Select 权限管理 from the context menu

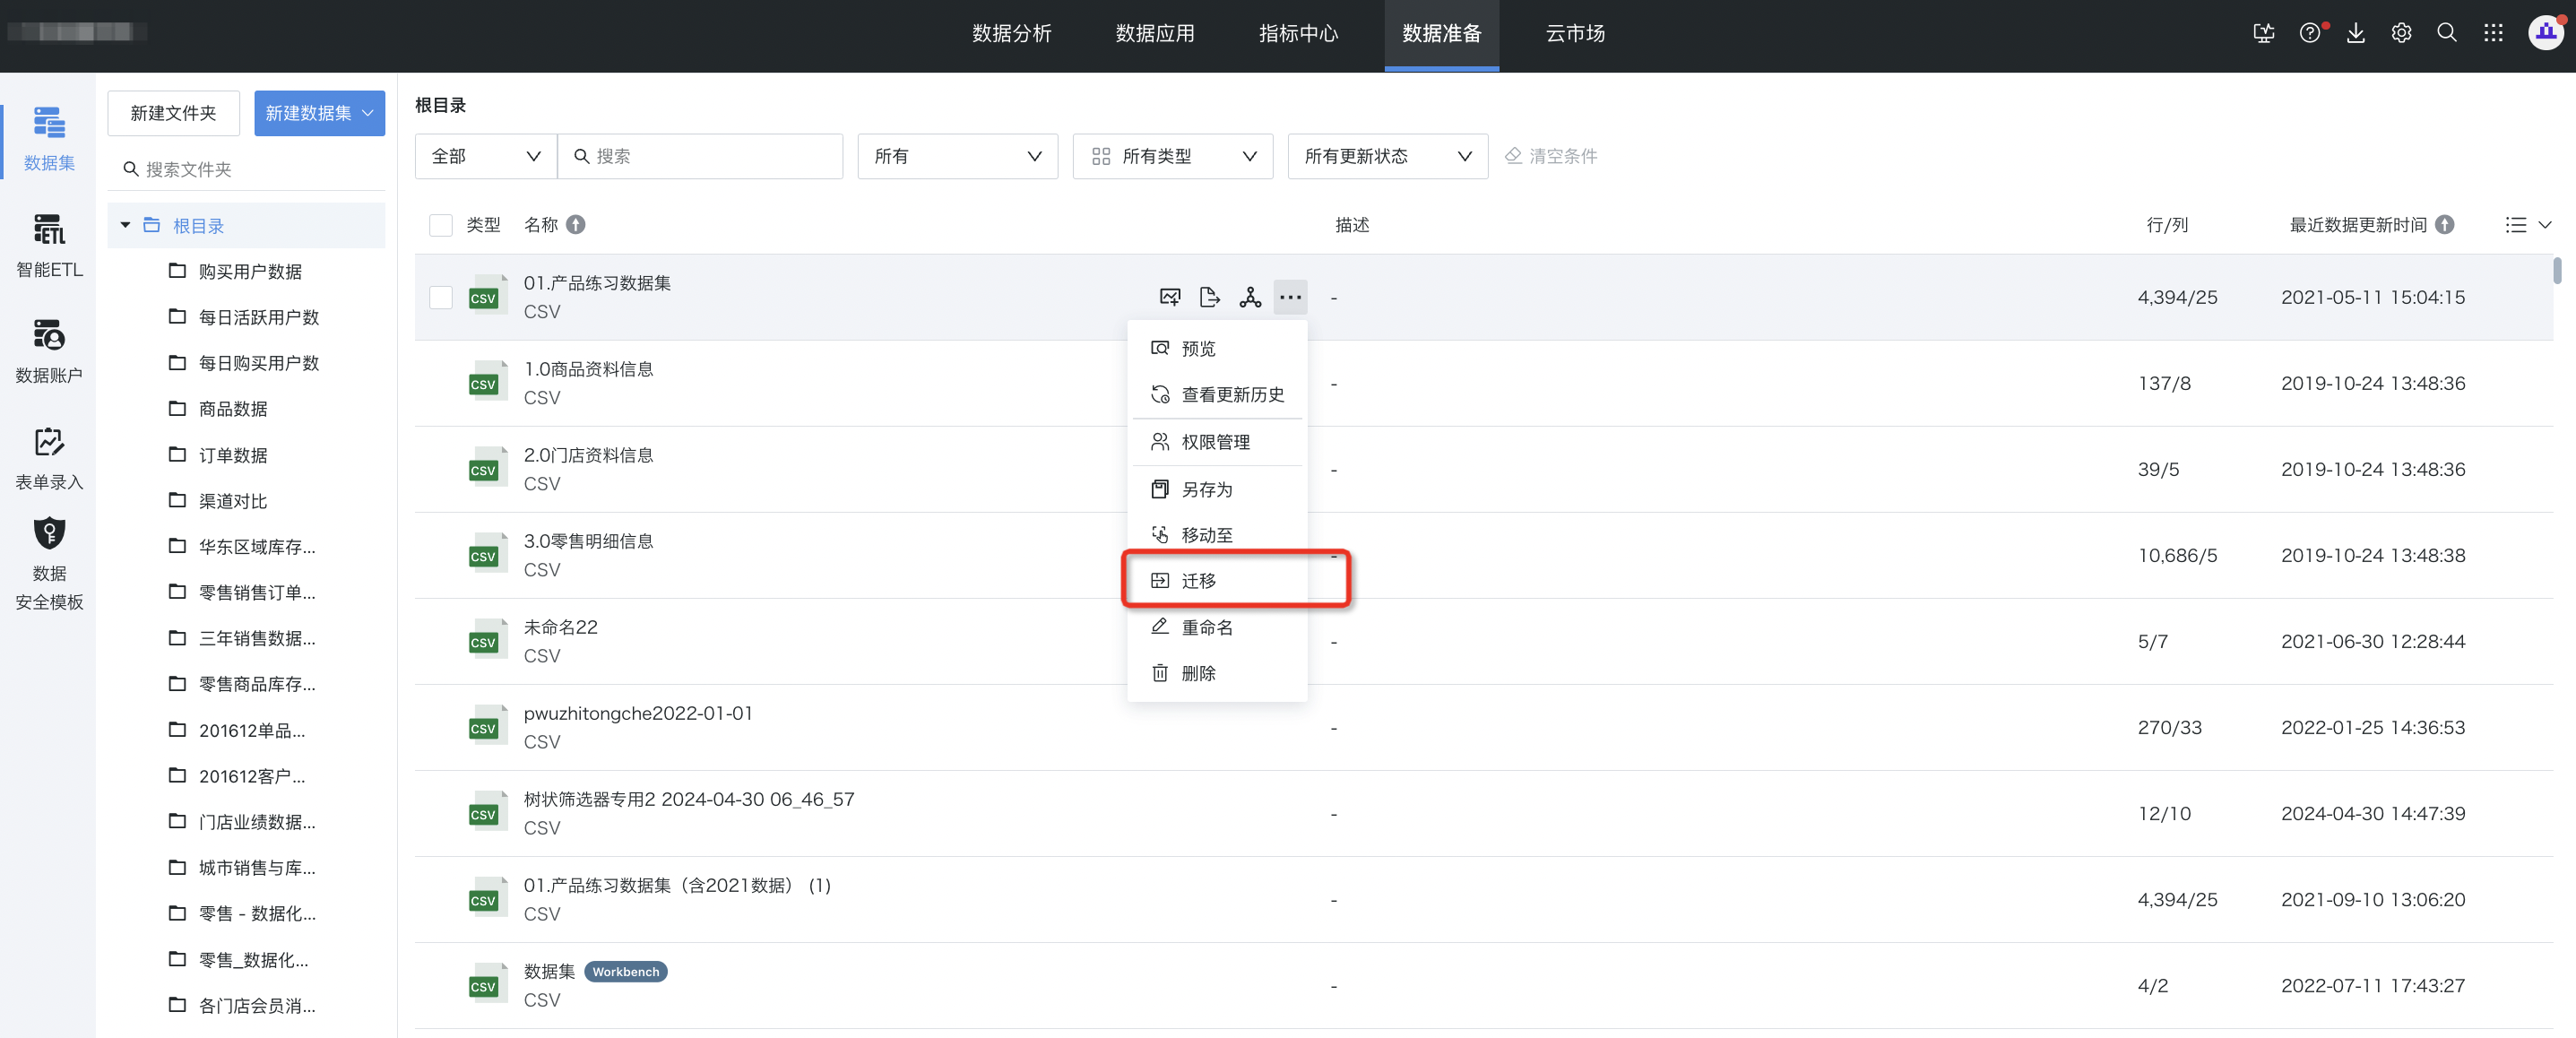tap(1216, 442)
